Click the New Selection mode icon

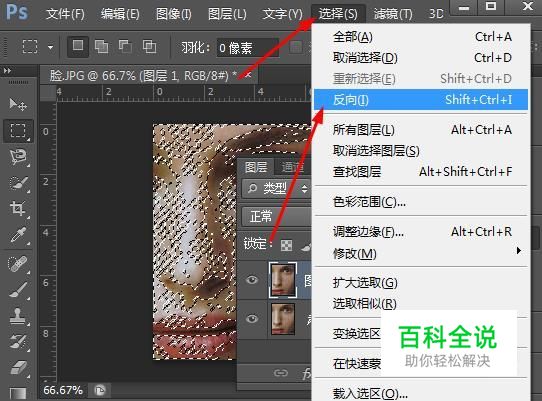pyautogui.click(x=78, y=46)
